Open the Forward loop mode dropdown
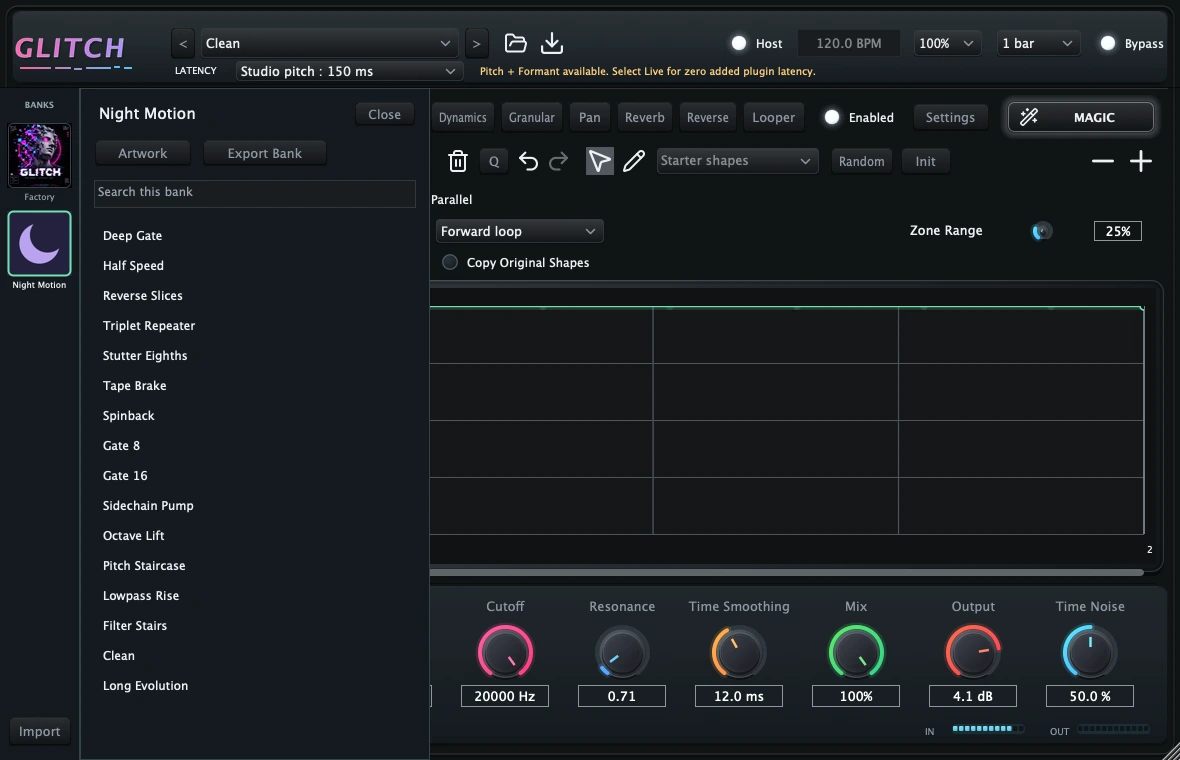Image resolution: width=1180 pixels, height=760 pixels. (519, 231)
